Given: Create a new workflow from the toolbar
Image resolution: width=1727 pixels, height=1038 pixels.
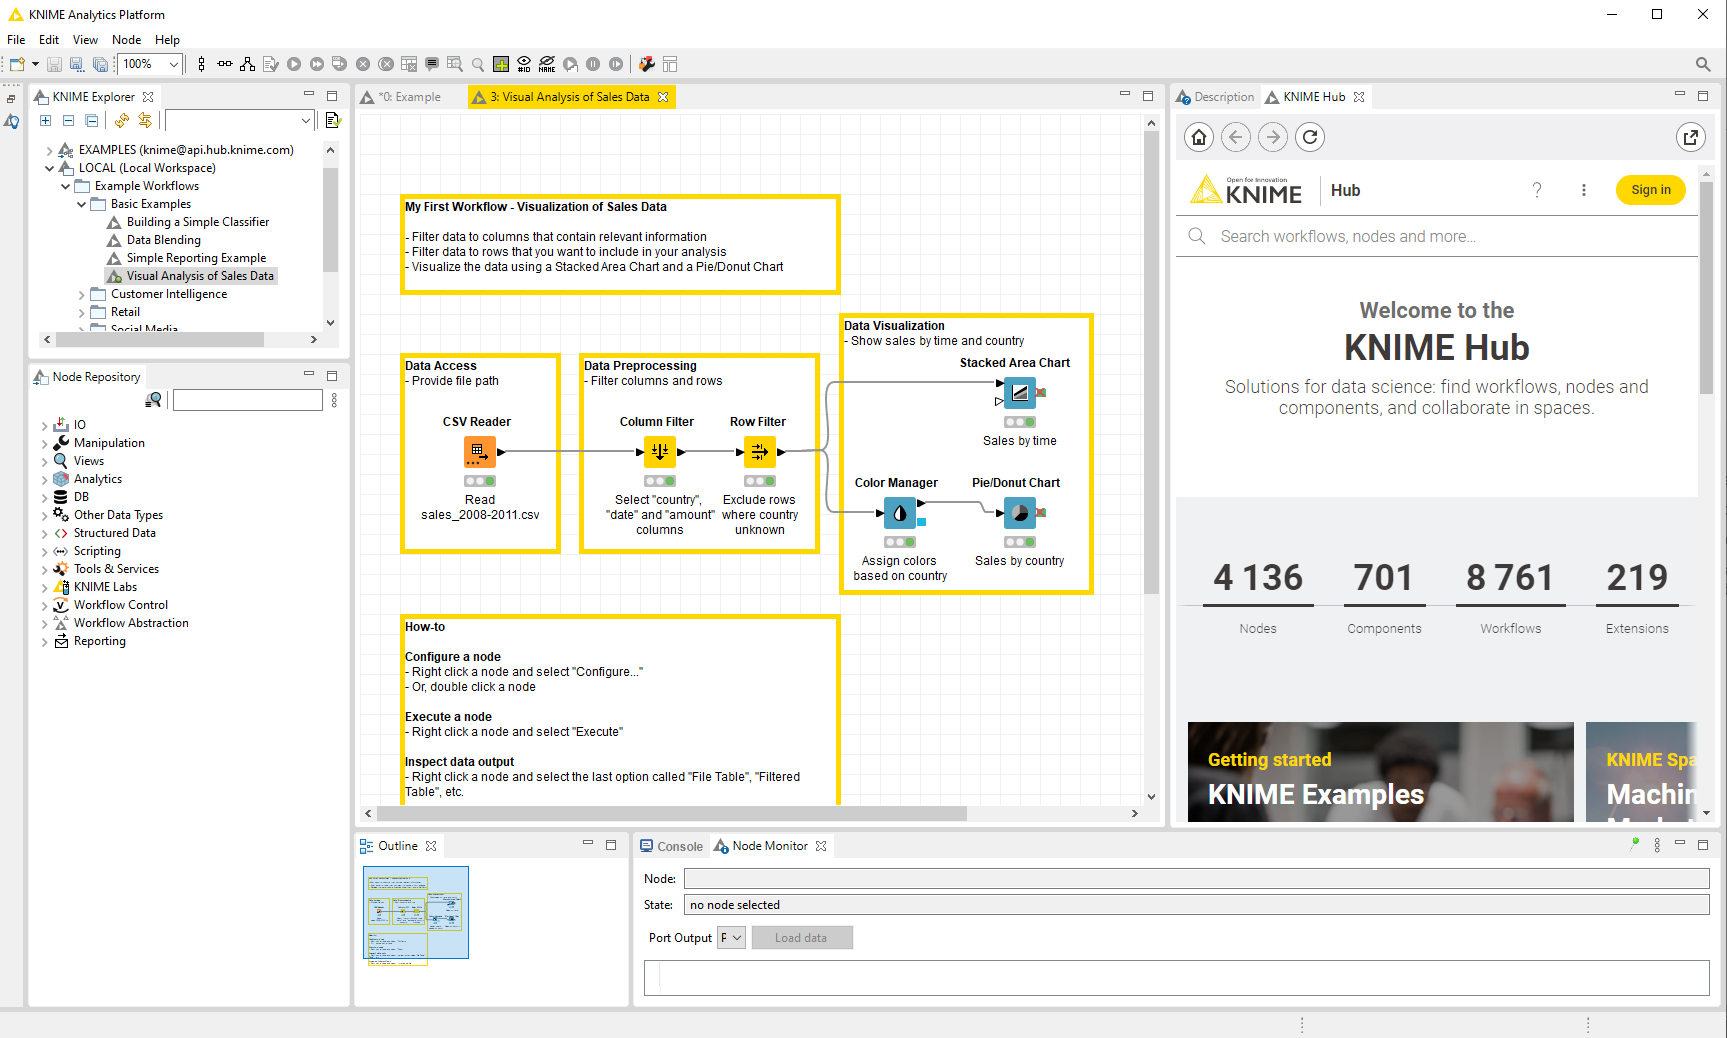Looking at the screenshot, I should 17,64.
